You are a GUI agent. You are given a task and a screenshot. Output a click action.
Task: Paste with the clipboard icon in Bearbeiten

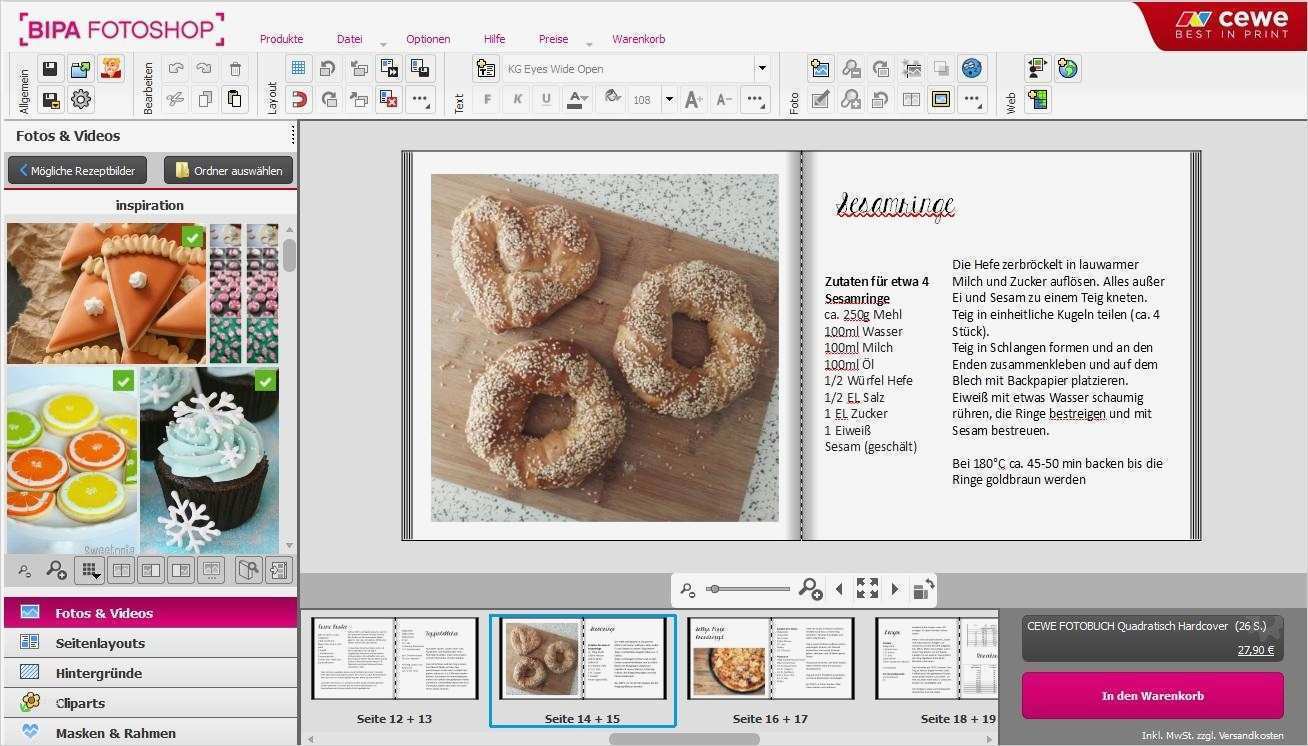[x=235, y=99]
